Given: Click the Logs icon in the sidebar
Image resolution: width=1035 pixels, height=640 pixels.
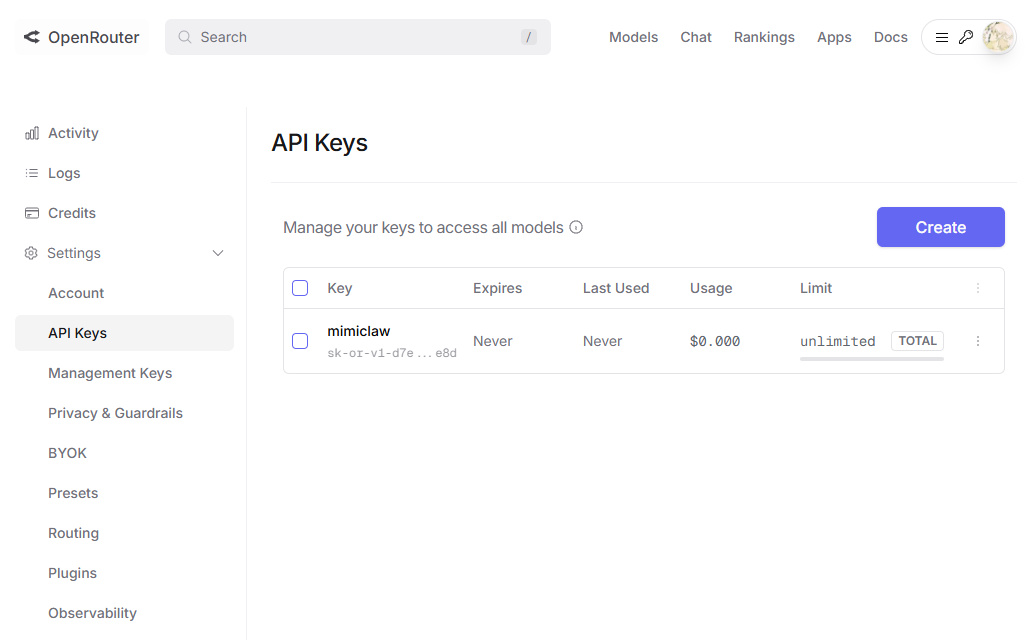Looking at the screenshot, I should point(31,172).
